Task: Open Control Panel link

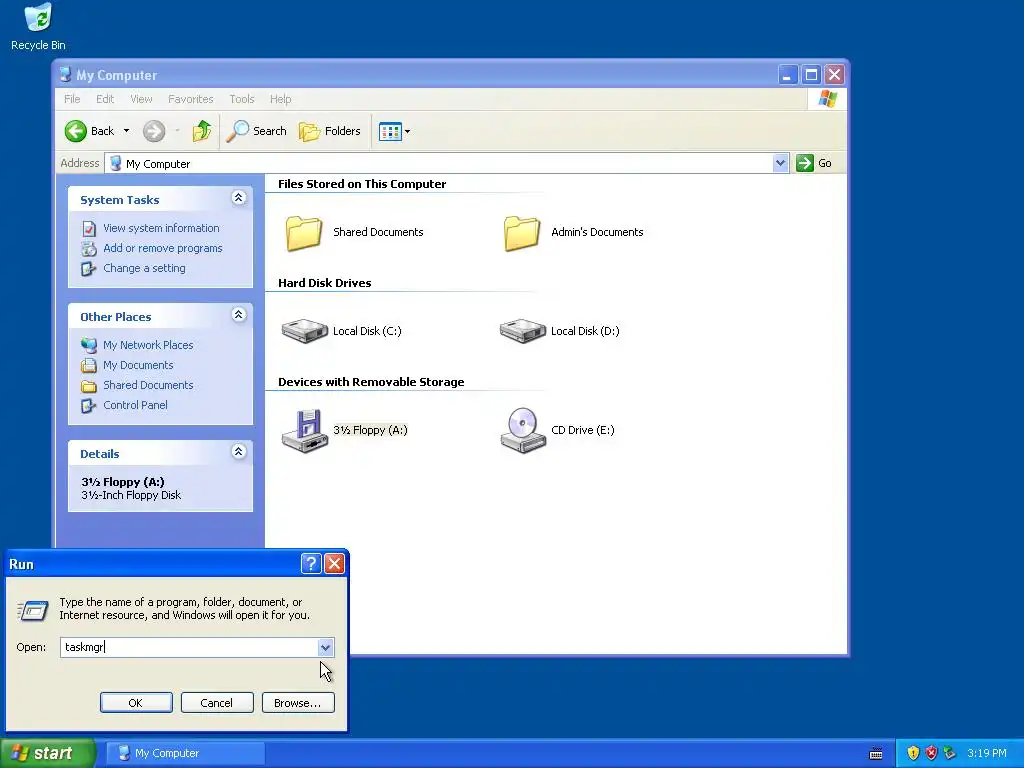Action: click(135, 405)
